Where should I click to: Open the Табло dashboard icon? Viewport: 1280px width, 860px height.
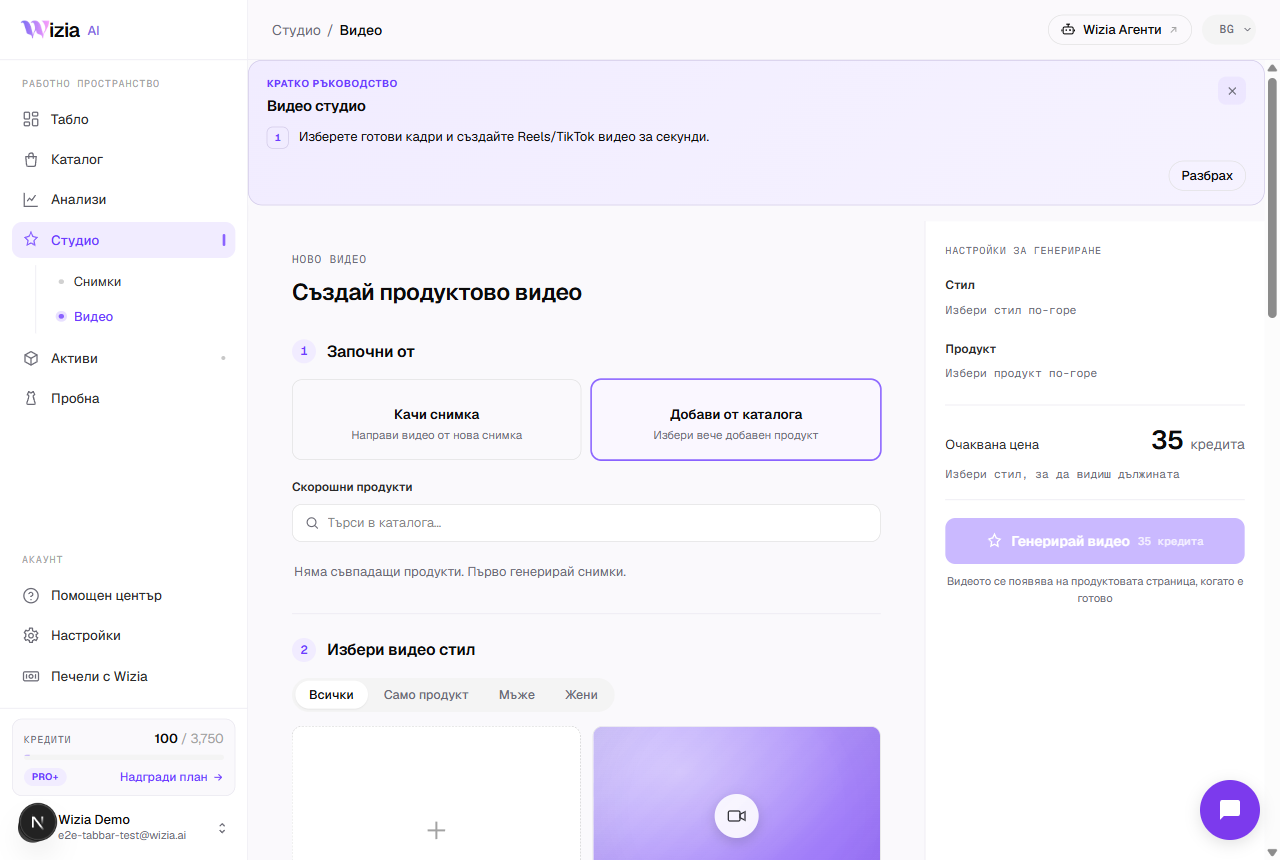(31, 119)
